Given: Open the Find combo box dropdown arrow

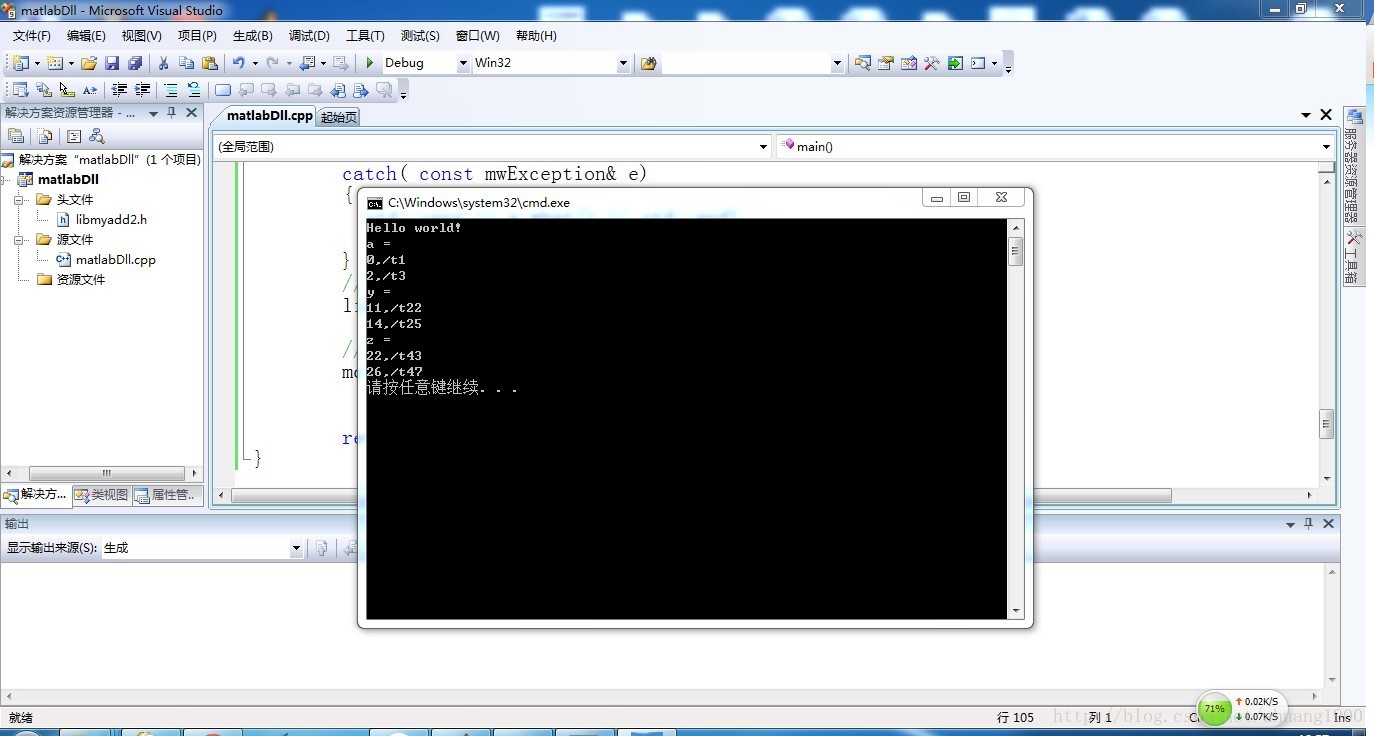Looking at the screenshot, I should pyautogui.click(x=837, y=63).
